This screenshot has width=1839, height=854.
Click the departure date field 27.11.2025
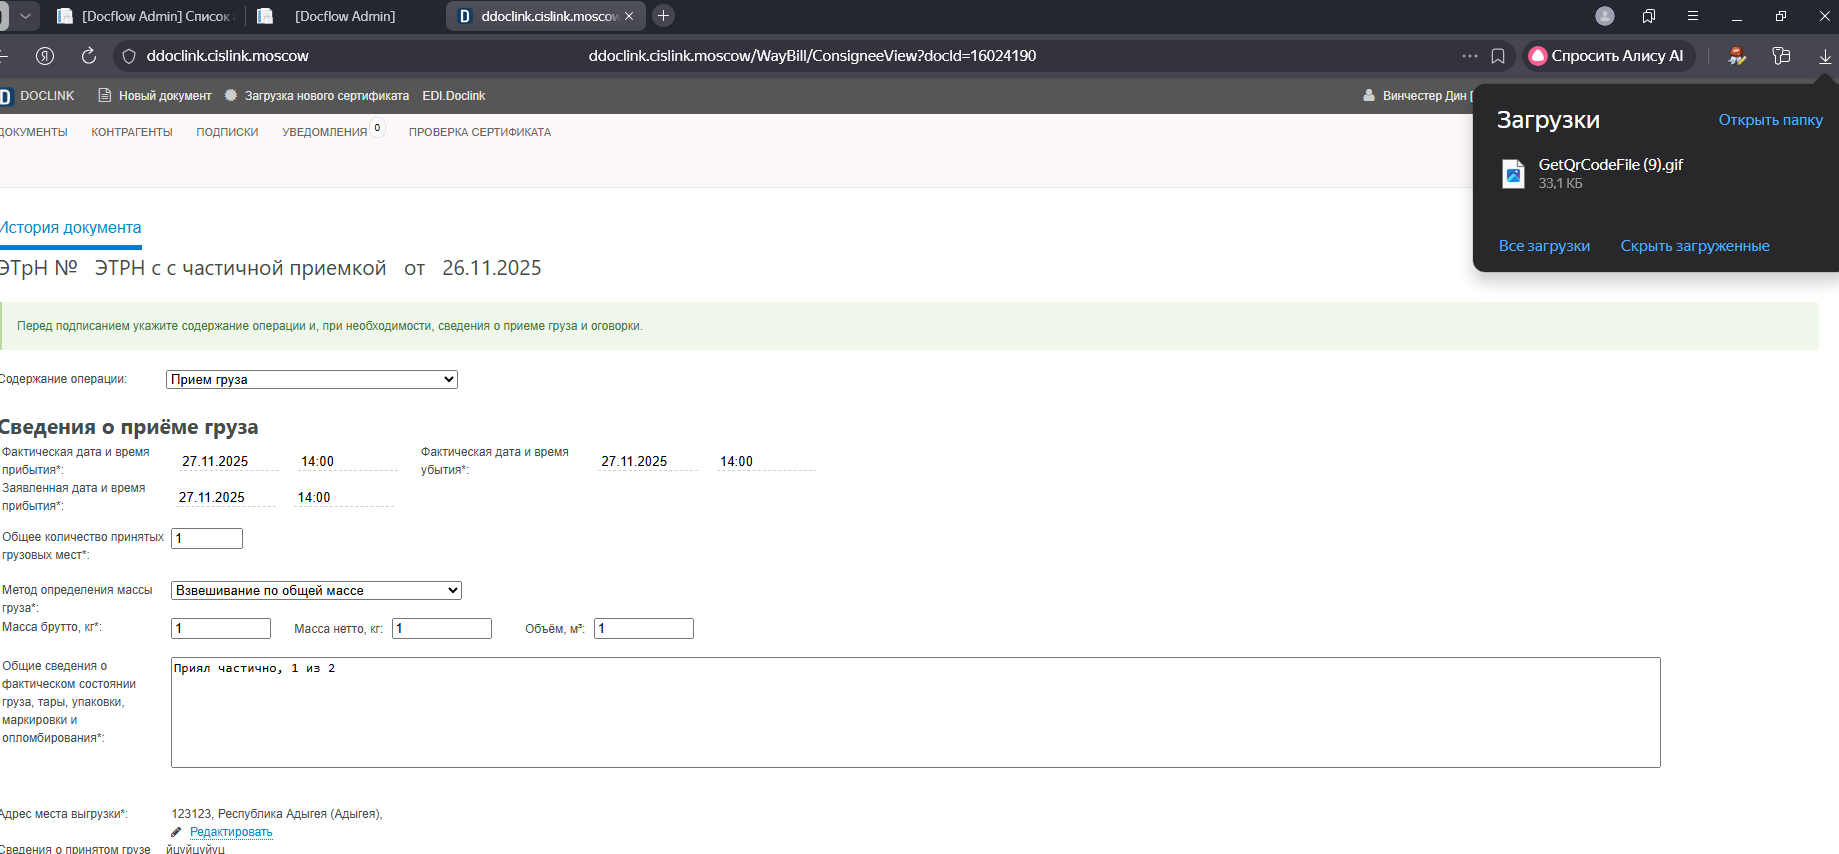pos(648,461)
